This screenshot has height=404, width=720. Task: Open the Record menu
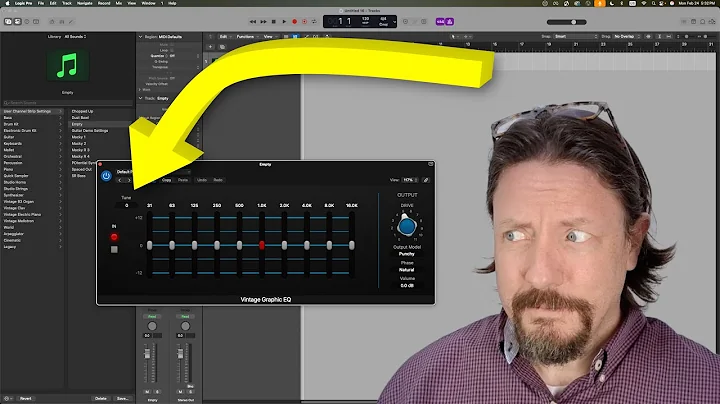click(x=104, y=3)
